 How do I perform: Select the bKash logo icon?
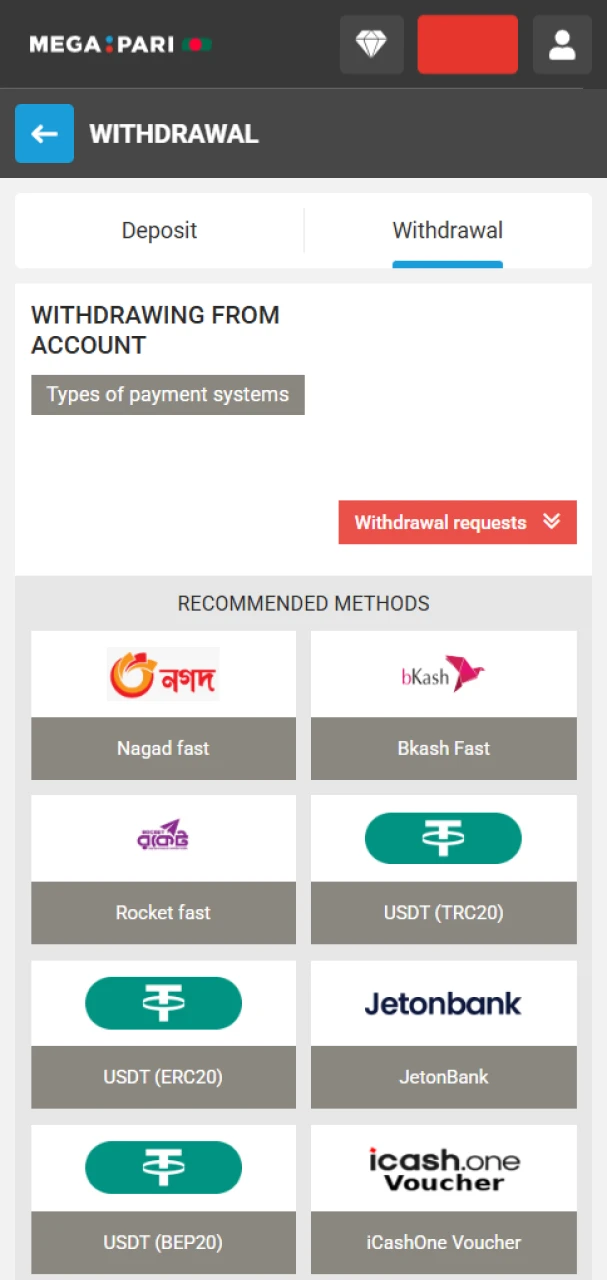click(443, 673)
